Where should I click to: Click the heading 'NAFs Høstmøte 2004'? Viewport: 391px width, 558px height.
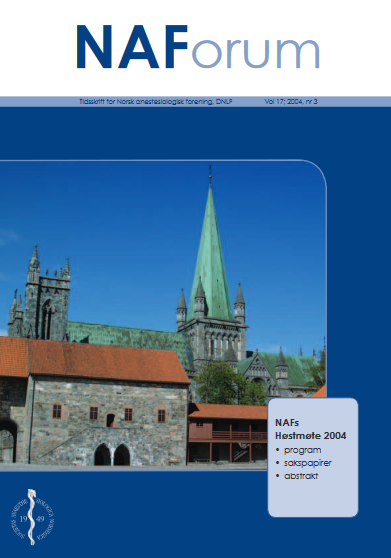tap(310, 429)
